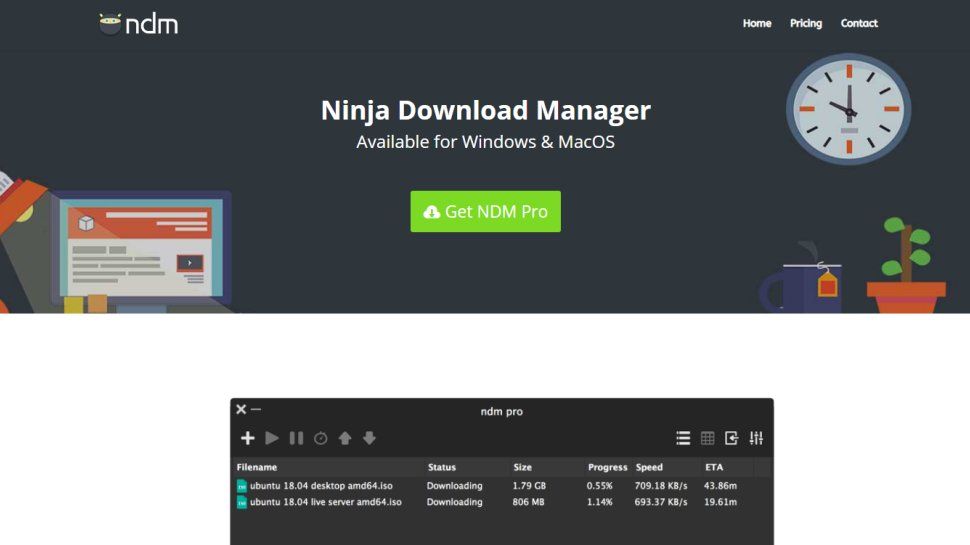Switch to list view icon
970x545 pixels.
click(683, 438)
